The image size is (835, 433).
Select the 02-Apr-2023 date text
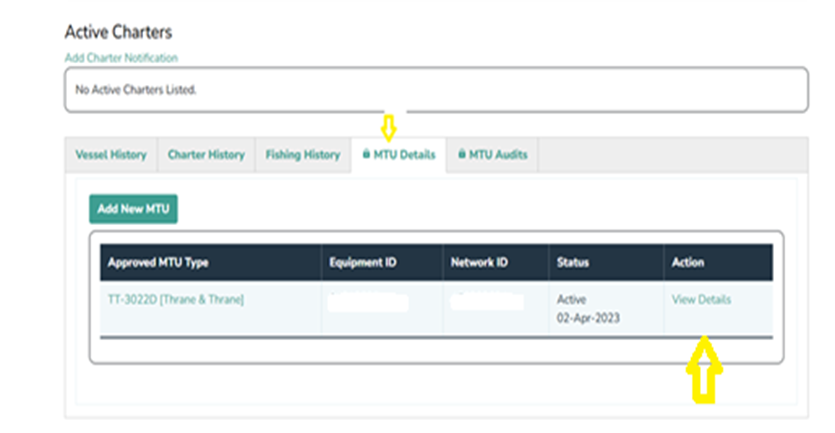pos(588,318)
